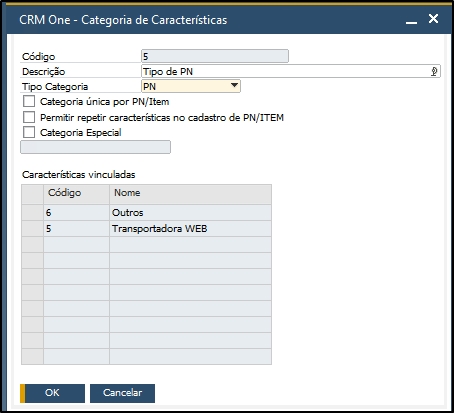Click into the Descrição text field
Viewport: 454px width, 413px height.
[x=291, y=71]
